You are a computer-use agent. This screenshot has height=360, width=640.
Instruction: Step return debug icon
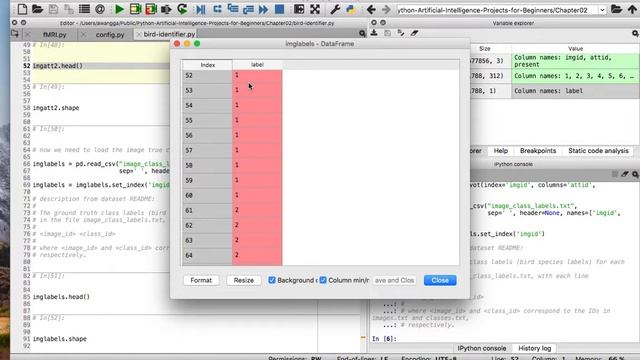(248, 9)
